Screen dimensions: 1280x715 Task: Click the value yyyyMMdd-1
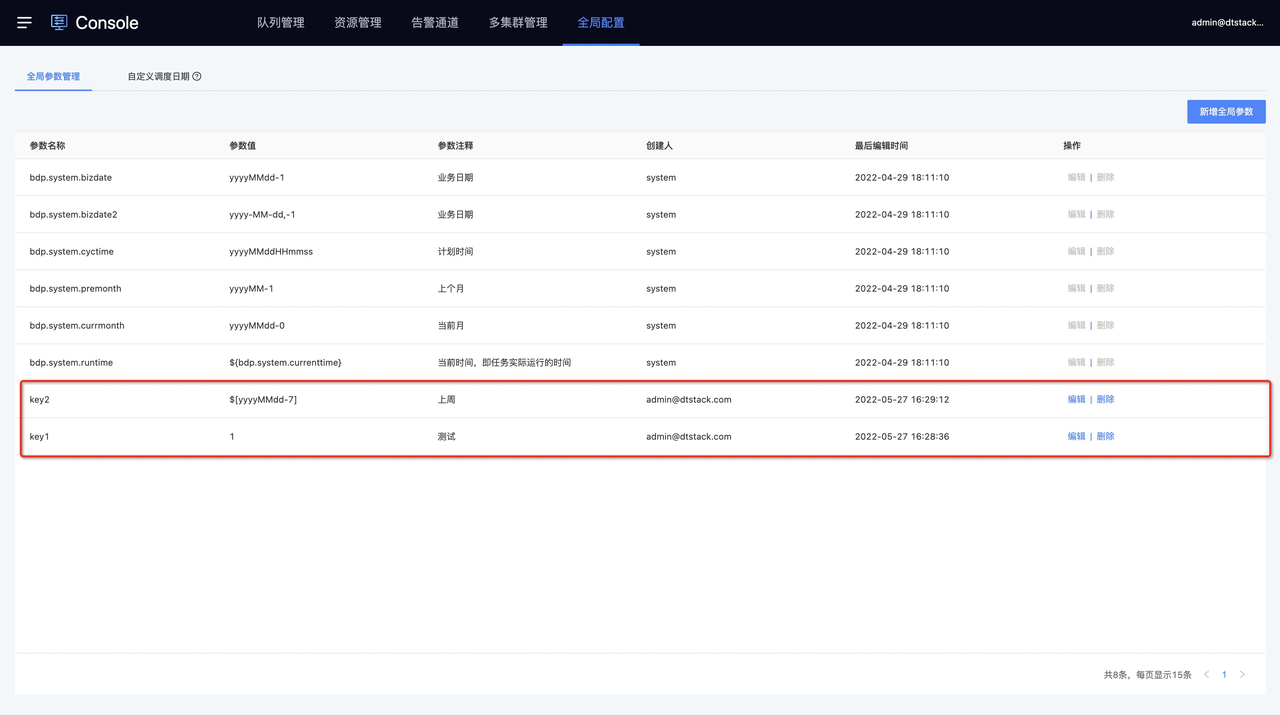coord(257,177)
